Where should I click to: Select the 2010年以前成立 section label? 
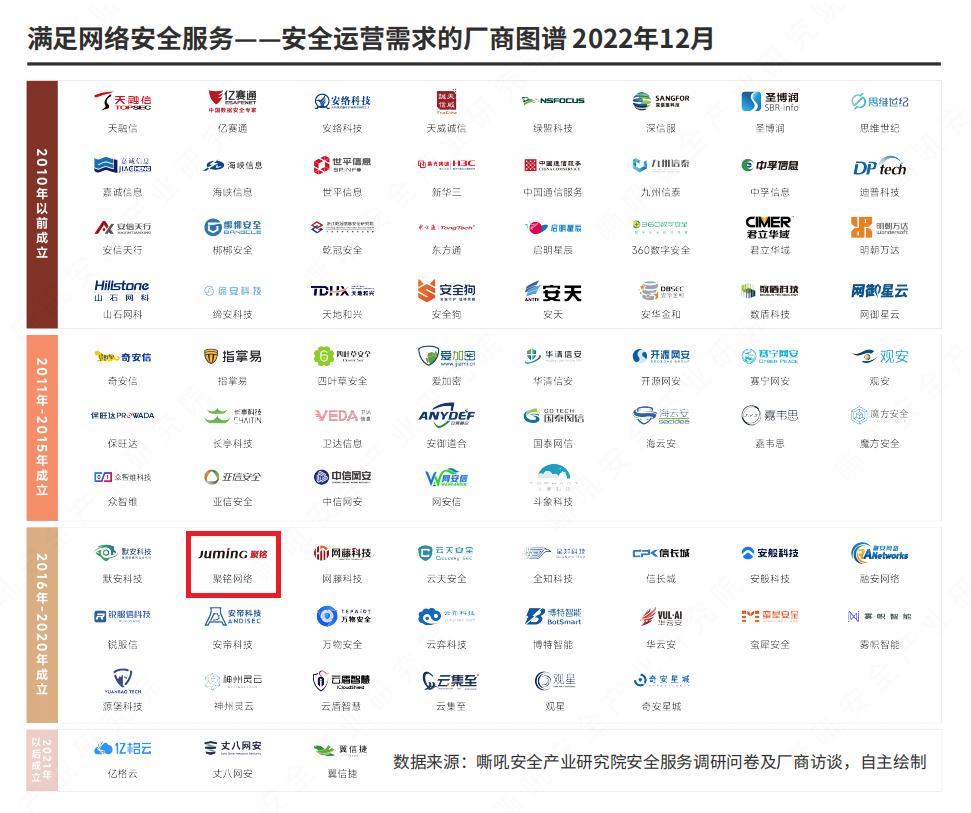(42, 205)
